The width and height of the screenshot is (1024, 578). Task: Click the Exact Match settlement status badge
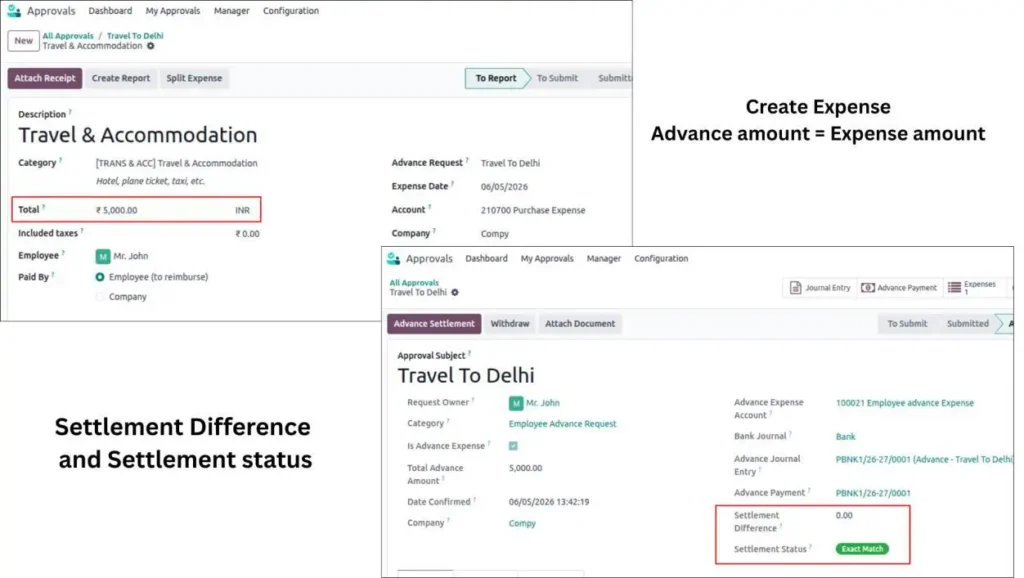click(862, 549)
